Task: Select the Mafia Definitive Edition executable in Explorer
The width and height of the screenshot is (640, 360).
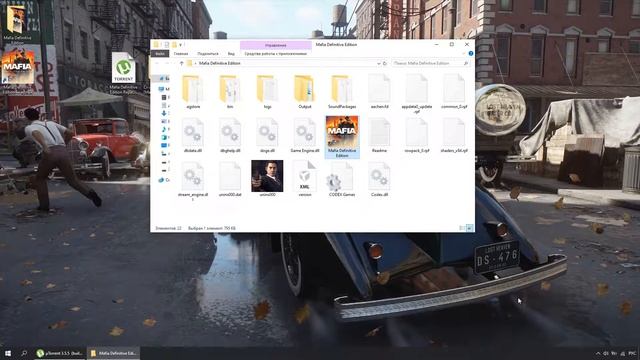Action: point(342,137)
